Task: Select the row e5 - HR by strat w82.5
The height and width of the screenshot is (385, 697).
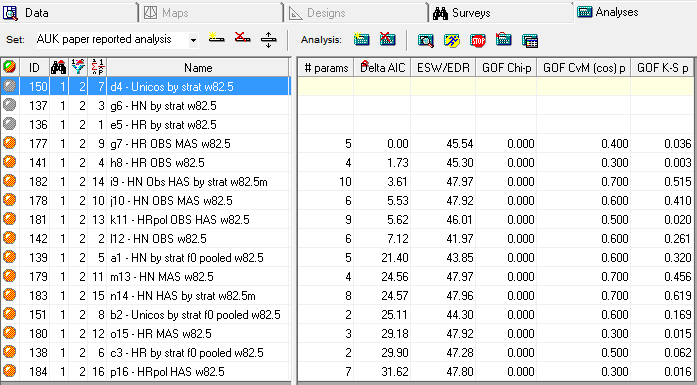Action: pyautogui.click(x=145, y=124)
